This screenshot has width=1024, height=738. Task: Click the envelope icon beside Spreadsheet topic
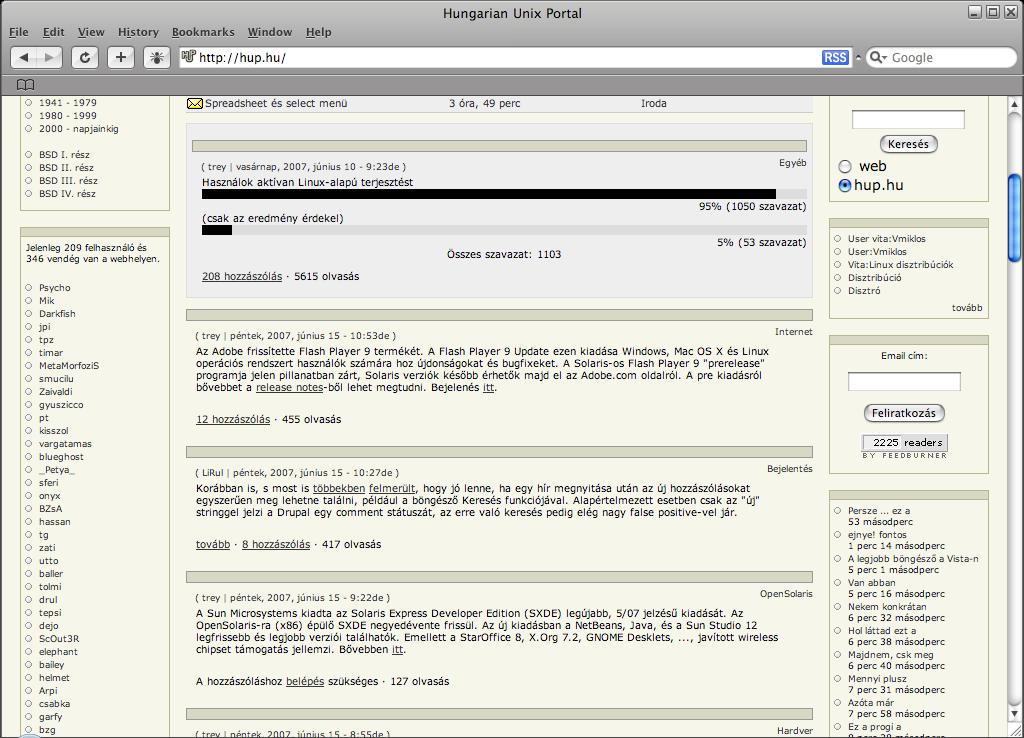click(x=195, y=103)
